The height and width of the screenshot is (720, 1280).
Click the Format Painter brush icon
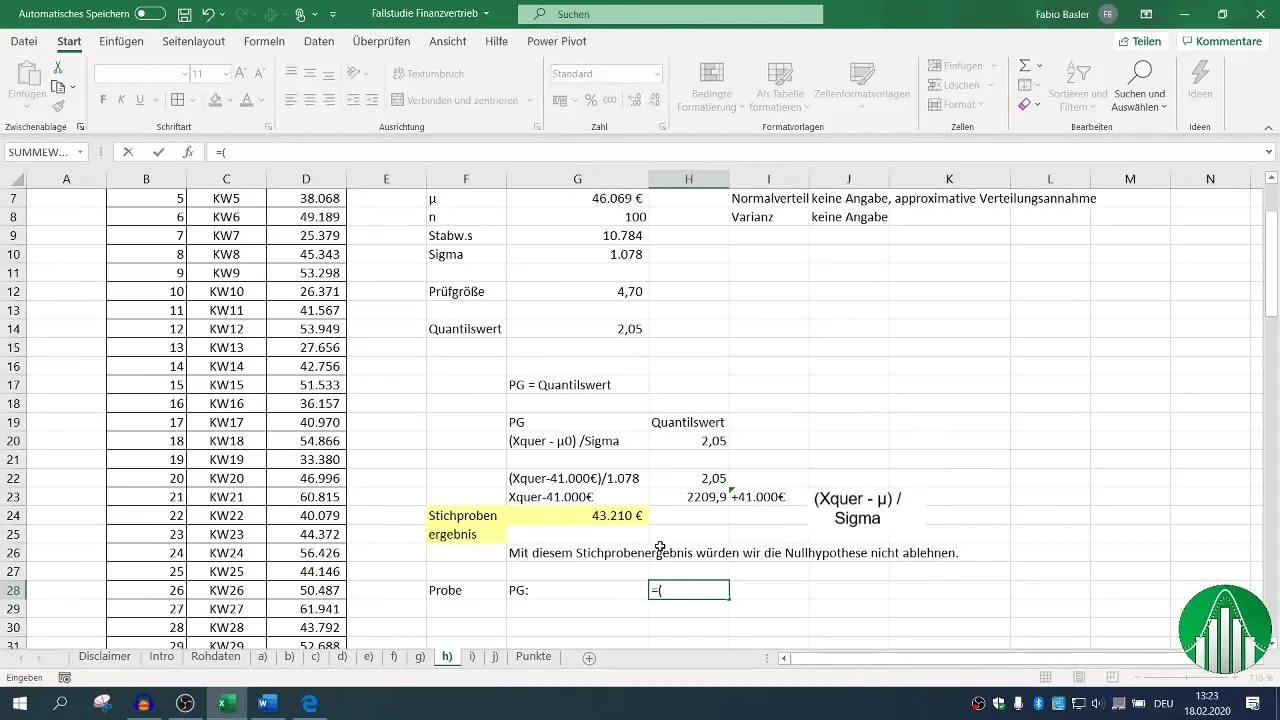58,106
